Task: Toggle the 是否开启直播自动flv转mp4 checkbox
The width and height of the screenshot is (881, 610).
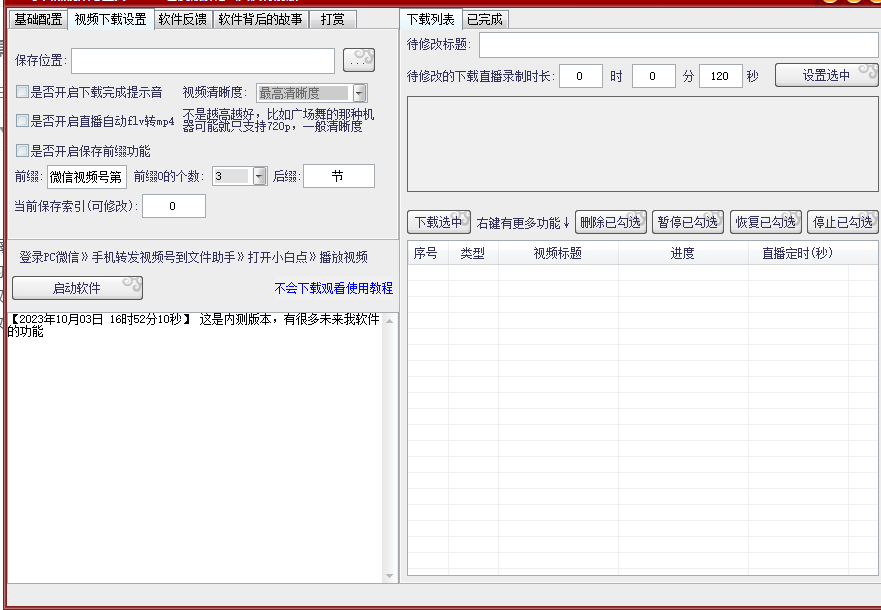Action: pyautogui.click(x=22, y=121)
